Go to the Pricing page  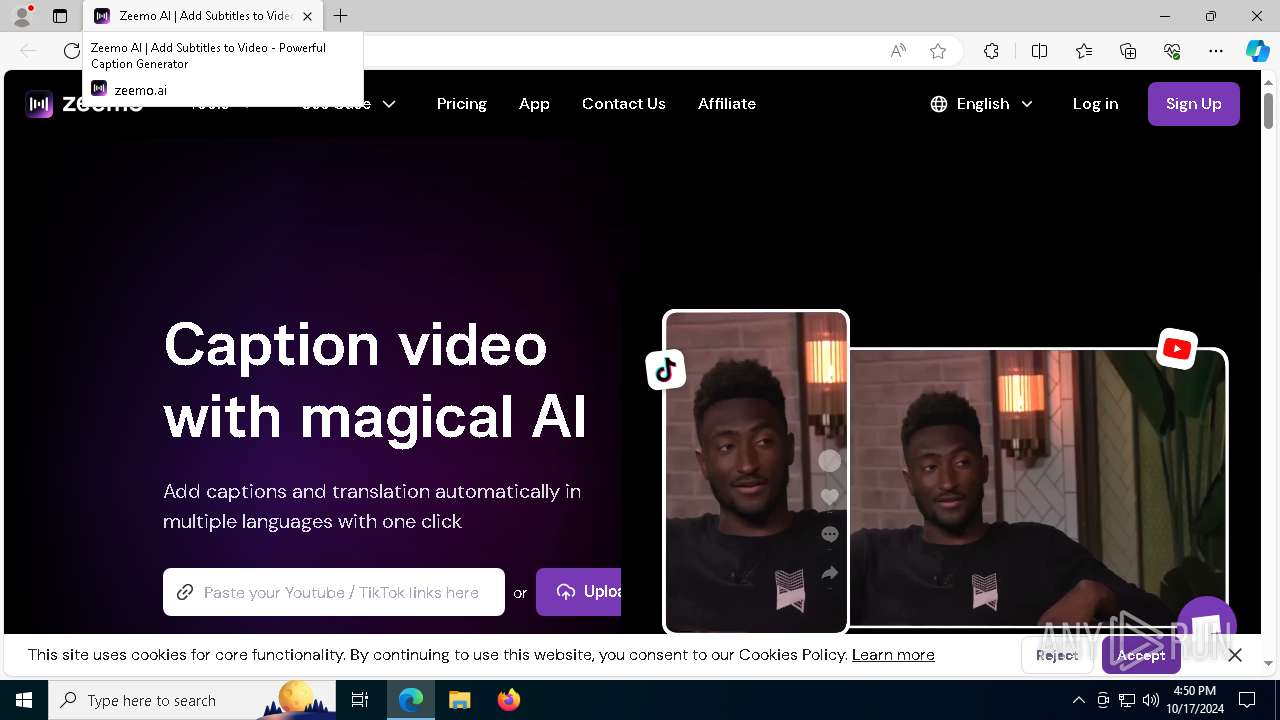point(461,104)
